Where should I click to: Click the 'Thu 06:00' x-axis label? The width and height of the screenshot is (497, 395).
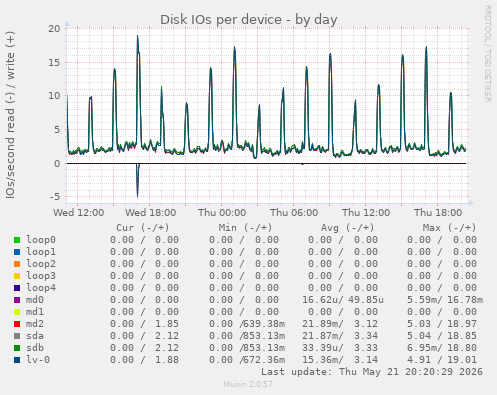point(294,213)
